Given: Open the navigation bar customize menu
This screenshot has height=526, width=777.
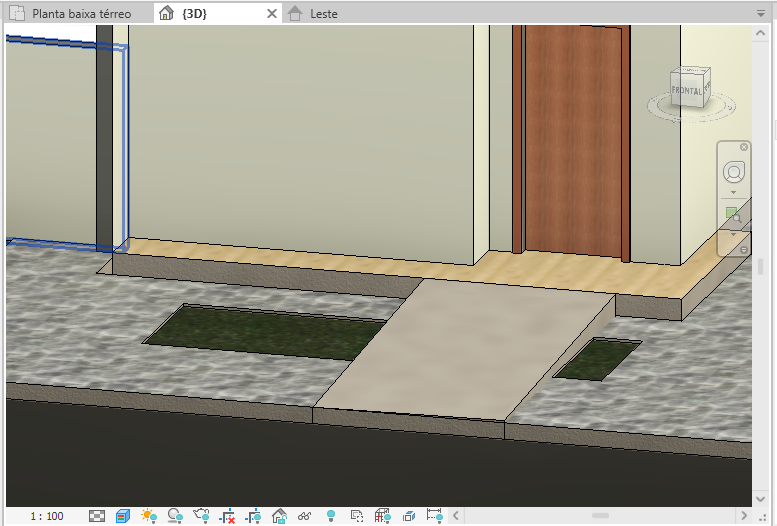Looking at the screenshot, I should [x=743, y=250].
